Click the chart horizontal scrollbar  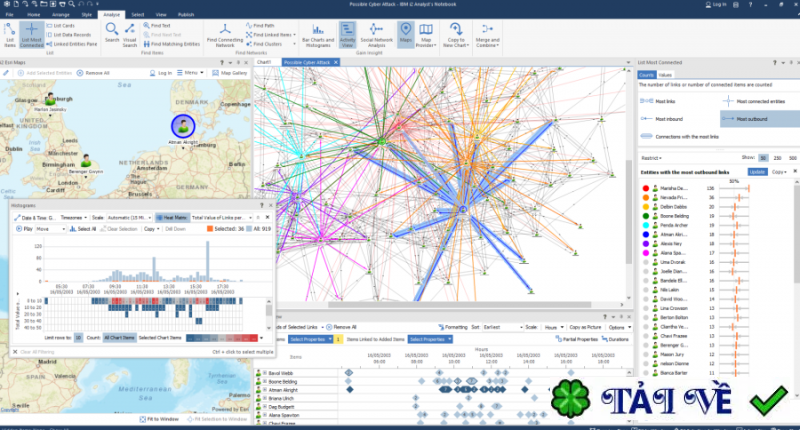(x=459, y=305)
